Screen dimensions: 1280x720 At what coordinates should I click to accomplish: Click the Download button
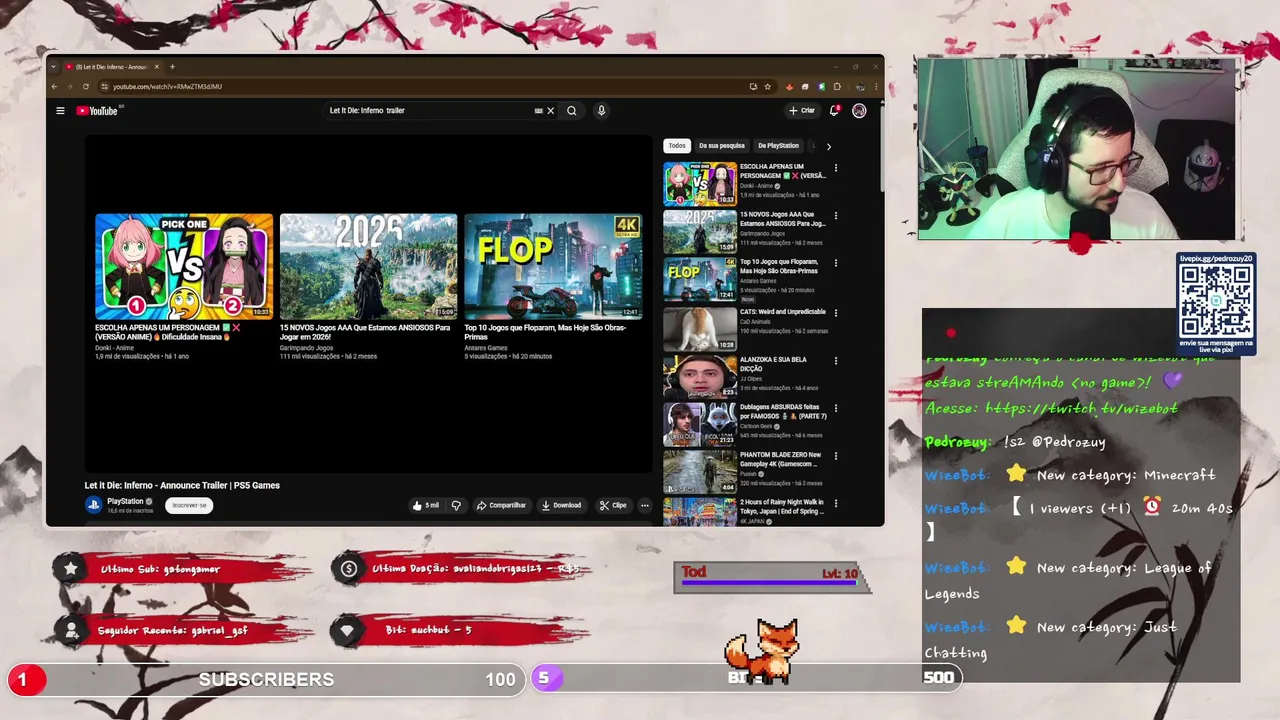tap(561, 505)
